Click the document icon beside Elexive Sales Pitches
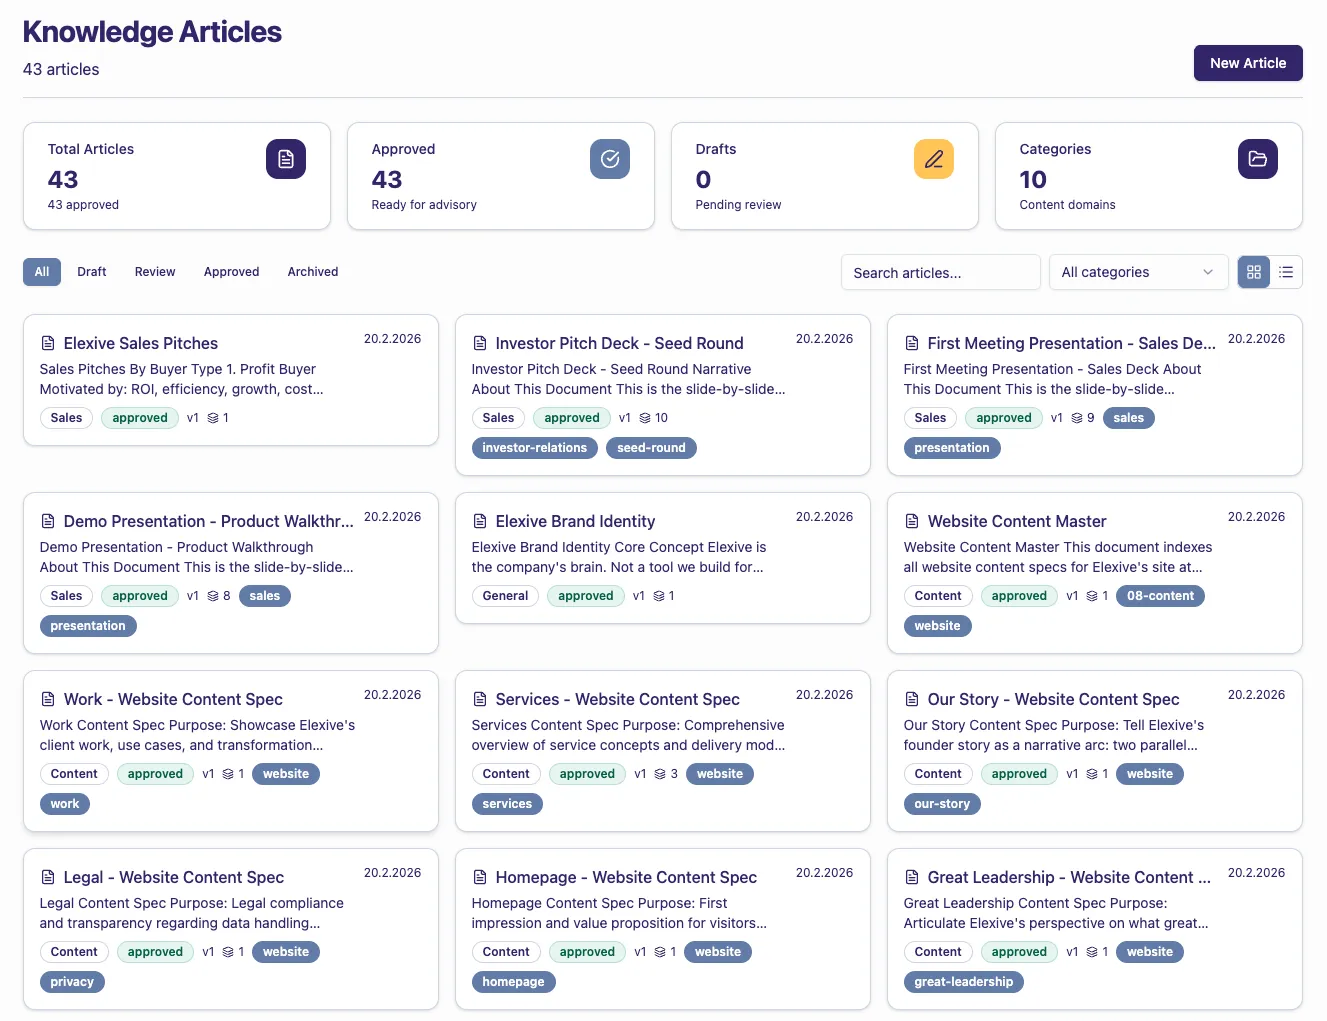 point(47,343)
